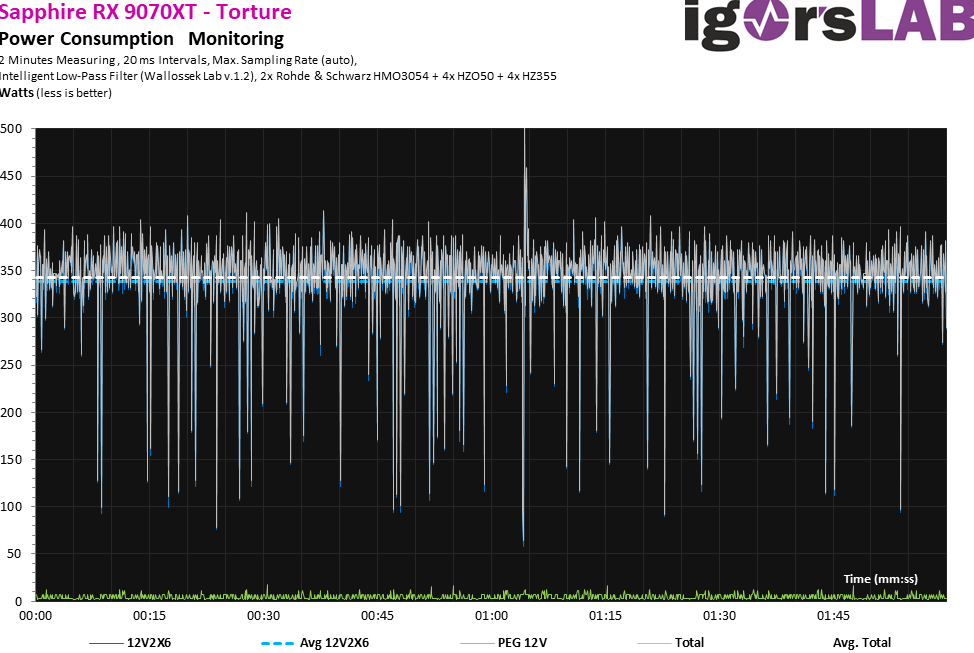Click the 450 value on the y-axis
974x653 pixels.
click(11, 176)
